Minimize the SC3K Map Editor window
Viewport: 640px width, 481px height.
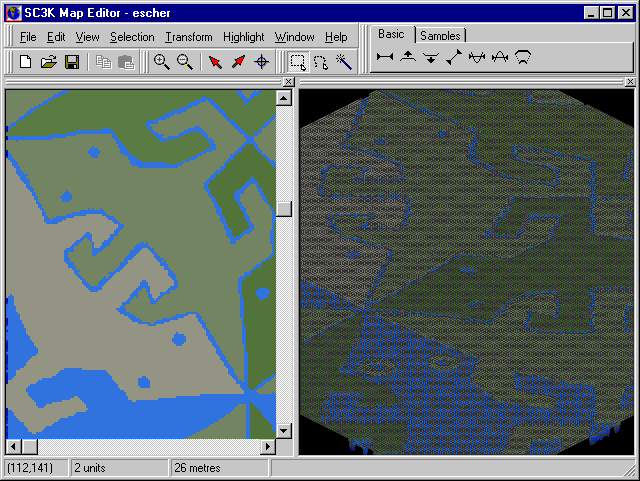tap(591, 13)
